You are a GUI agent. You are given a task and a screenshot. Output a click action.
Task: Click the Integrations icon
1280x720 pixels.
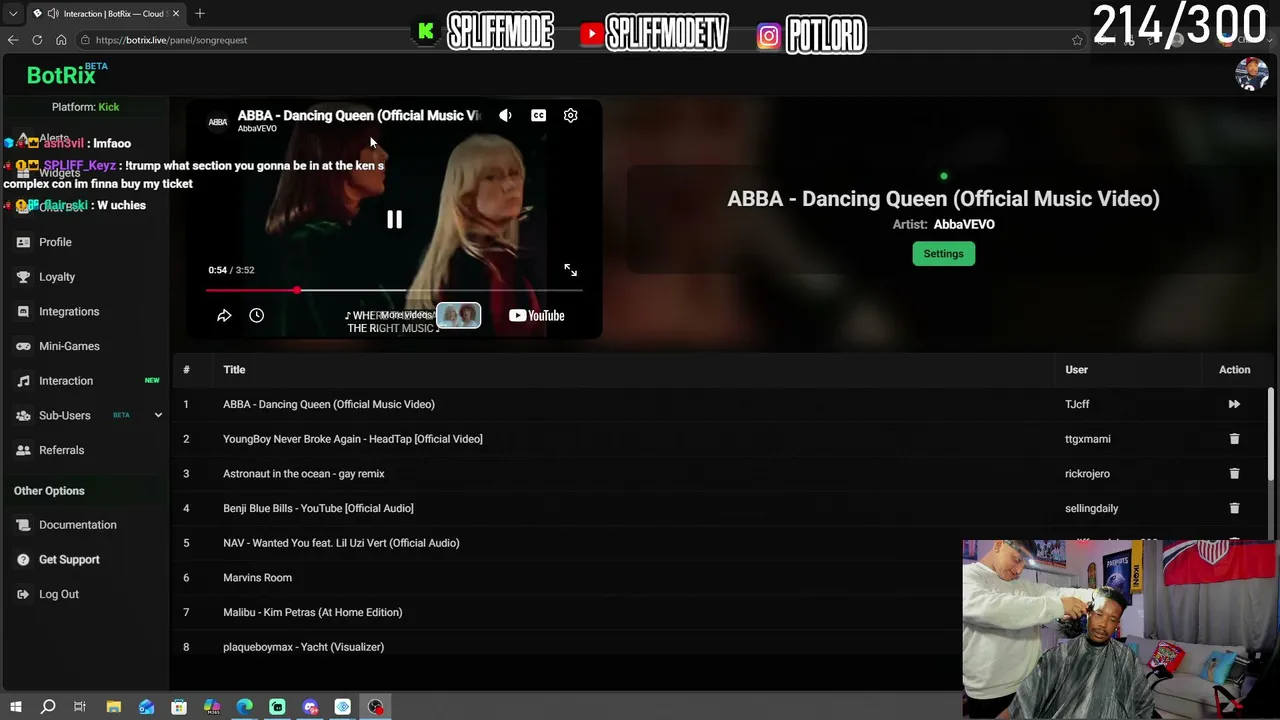[x=23, y=312]
